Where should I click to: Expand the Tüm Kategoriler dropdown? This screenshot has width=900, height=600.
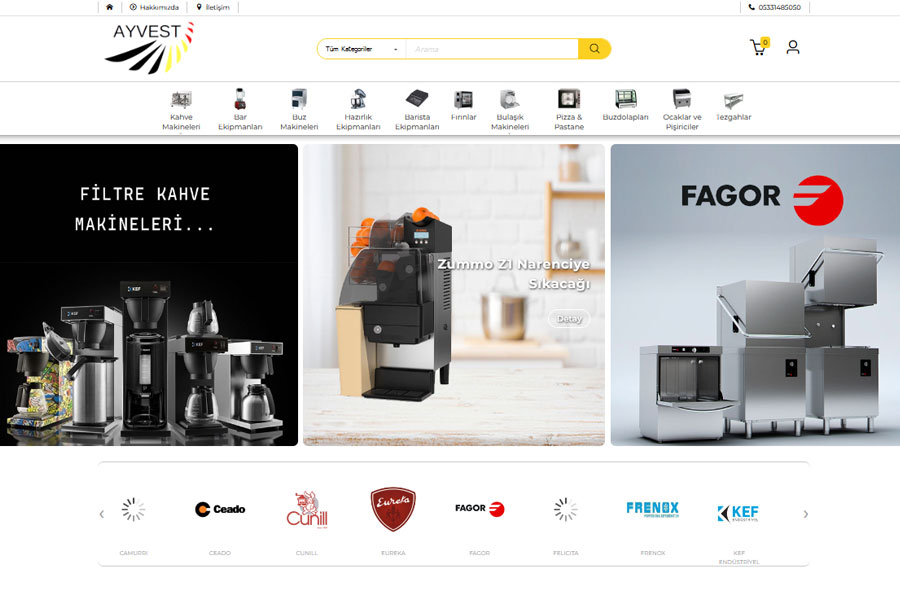click(362, 49)
